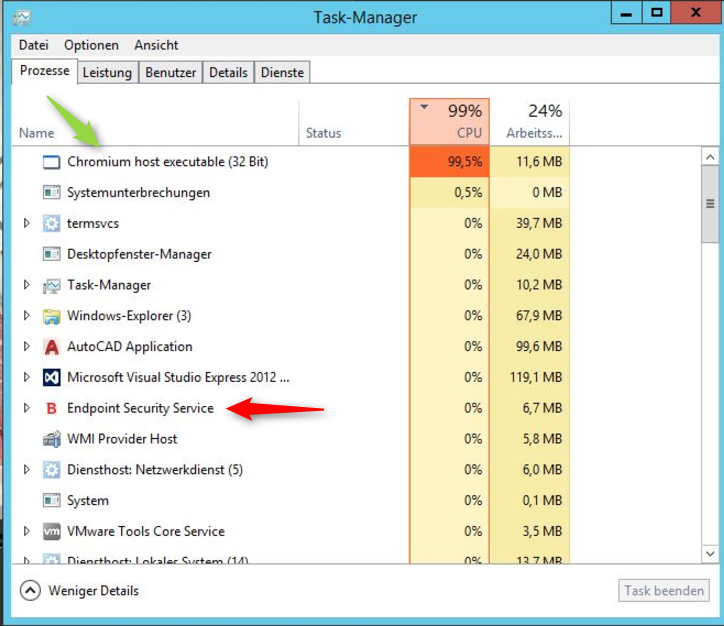724x626 pixels.
Task: Expand the Windows-Explorer (3) group
Action: point(27,316)
